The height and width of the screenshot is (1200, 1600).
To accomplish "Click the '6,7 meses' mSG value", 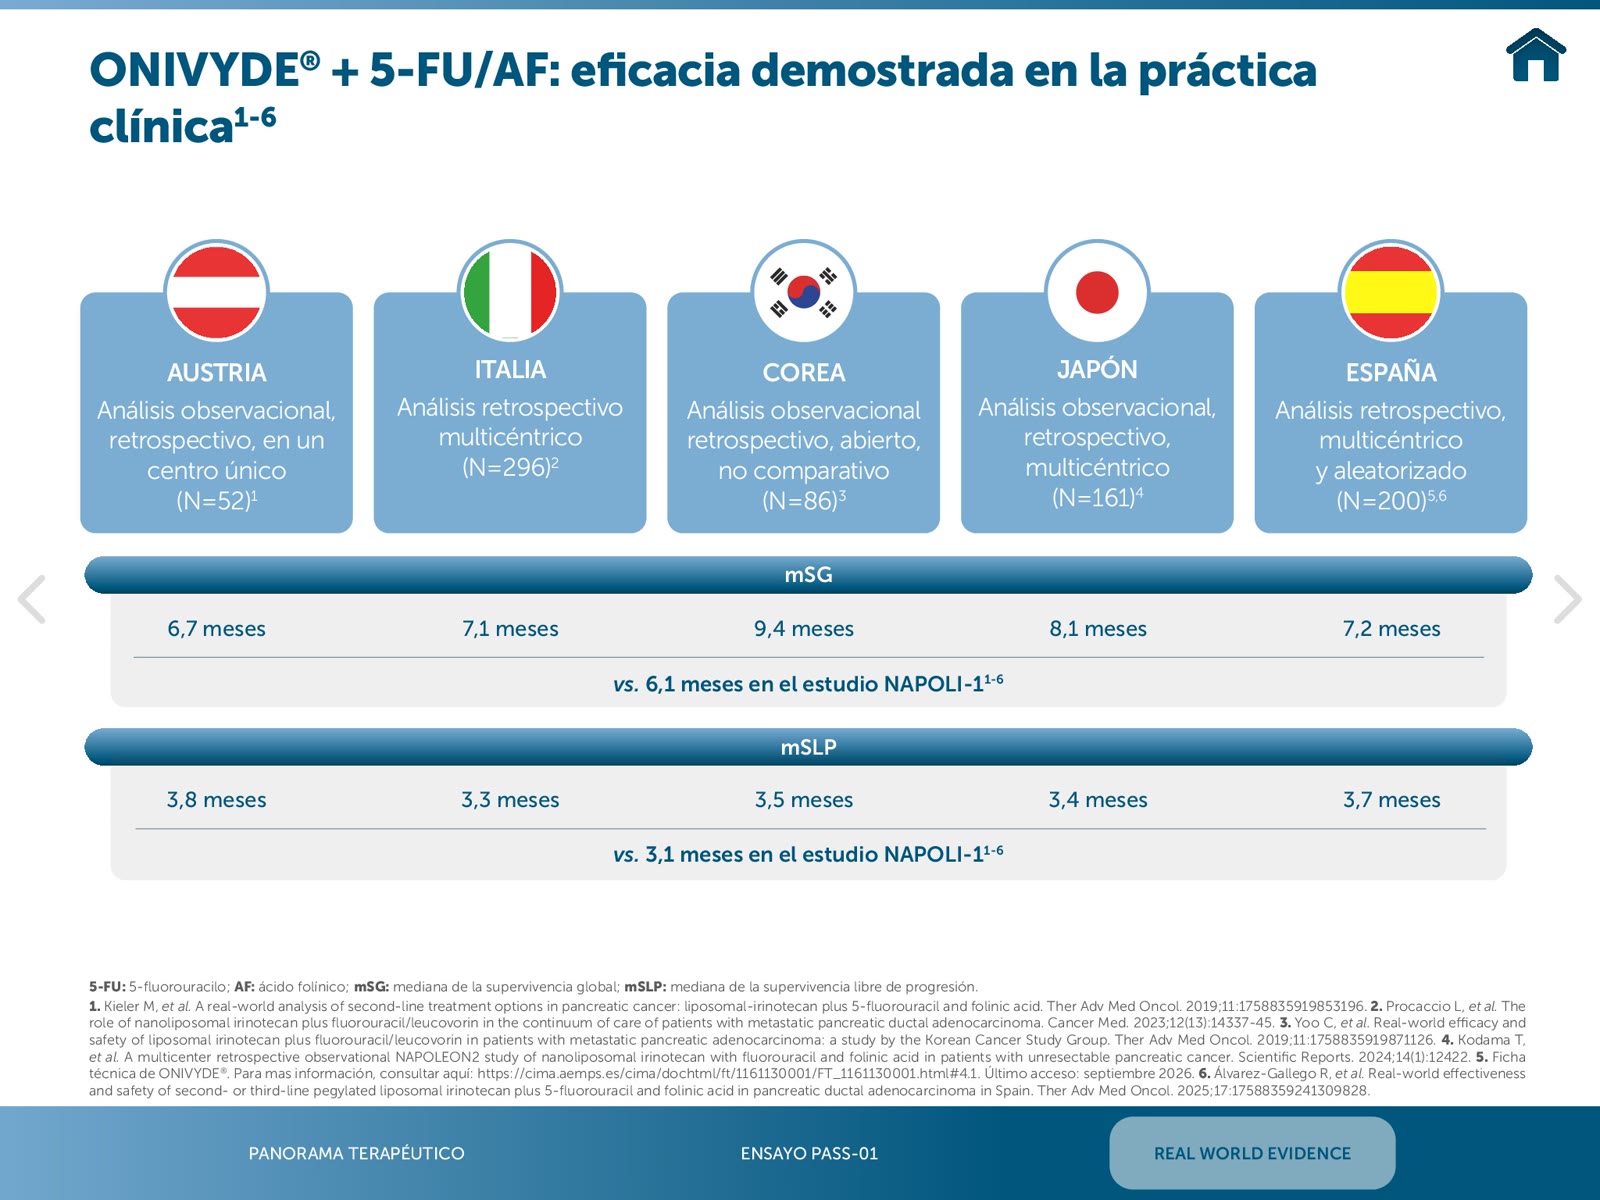I will 216,629.
